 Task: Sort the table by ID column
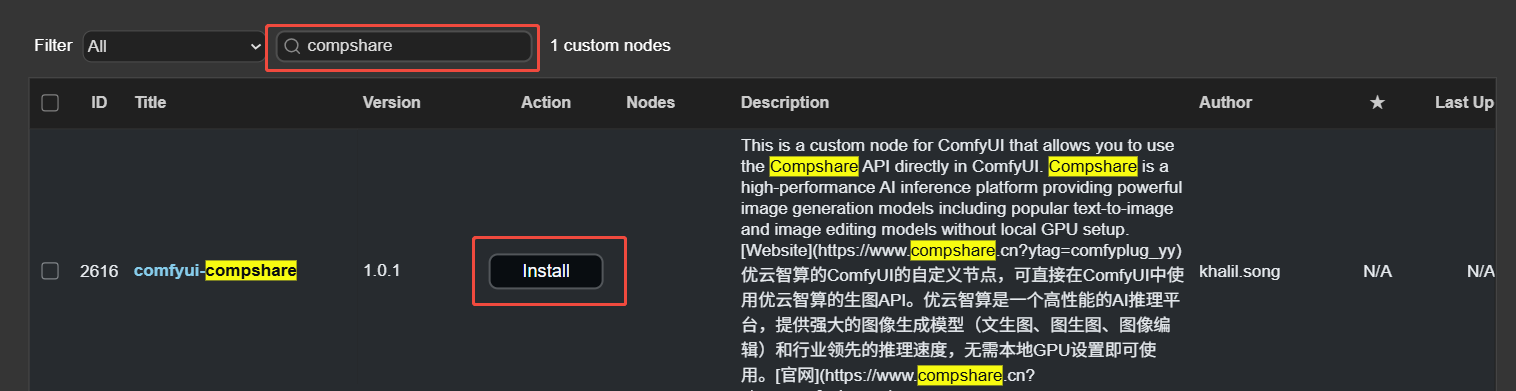coord(99,103)
